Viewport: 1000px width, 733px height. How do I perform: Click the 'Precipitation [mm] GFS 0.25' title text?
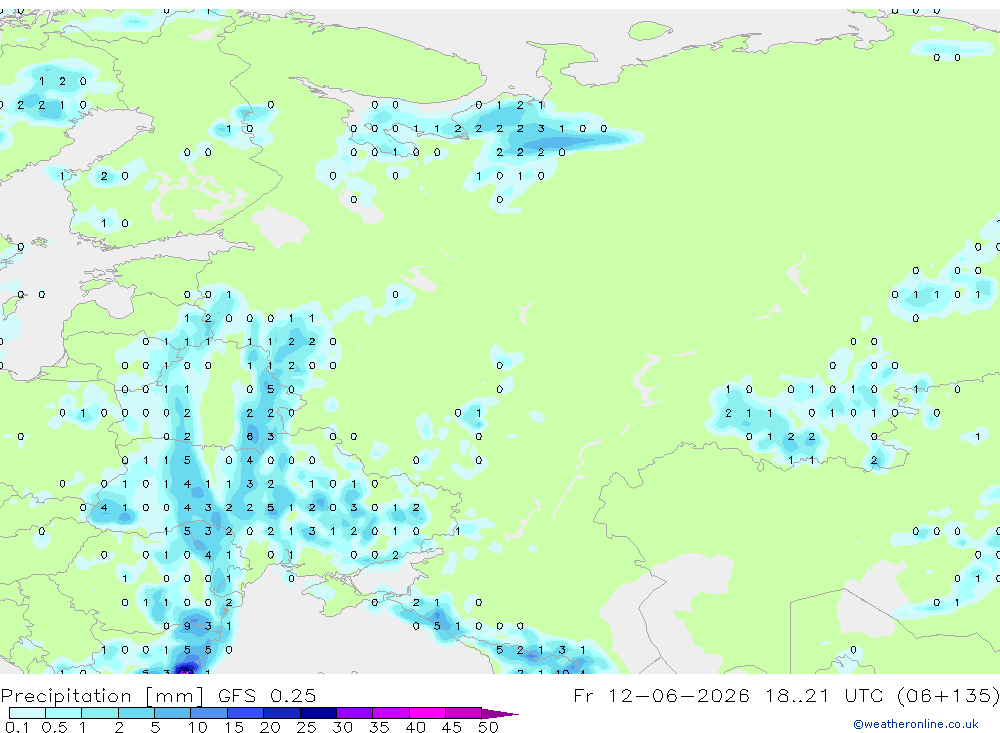pyautogui.click(x=158, y=695)
